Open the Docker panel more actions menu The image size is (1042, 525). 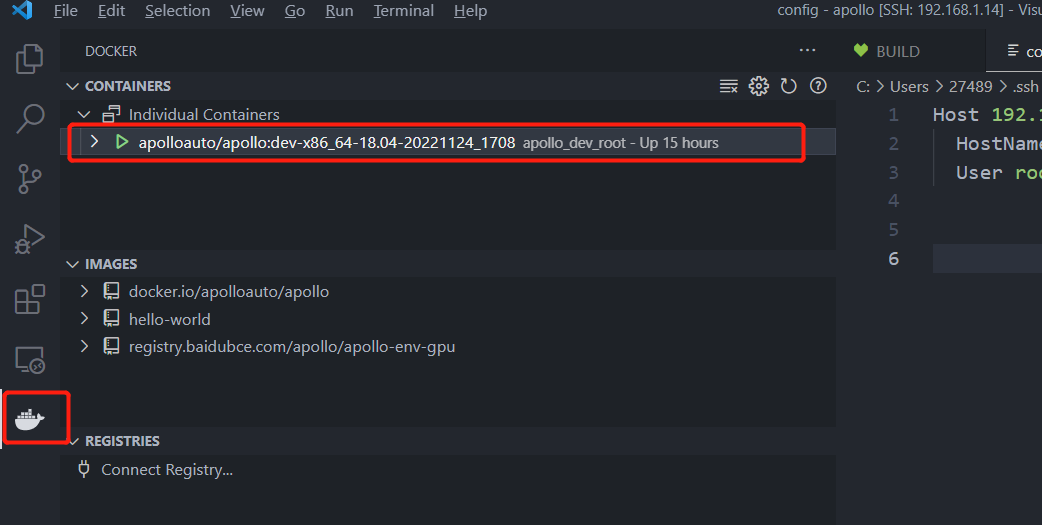[807, 51]
